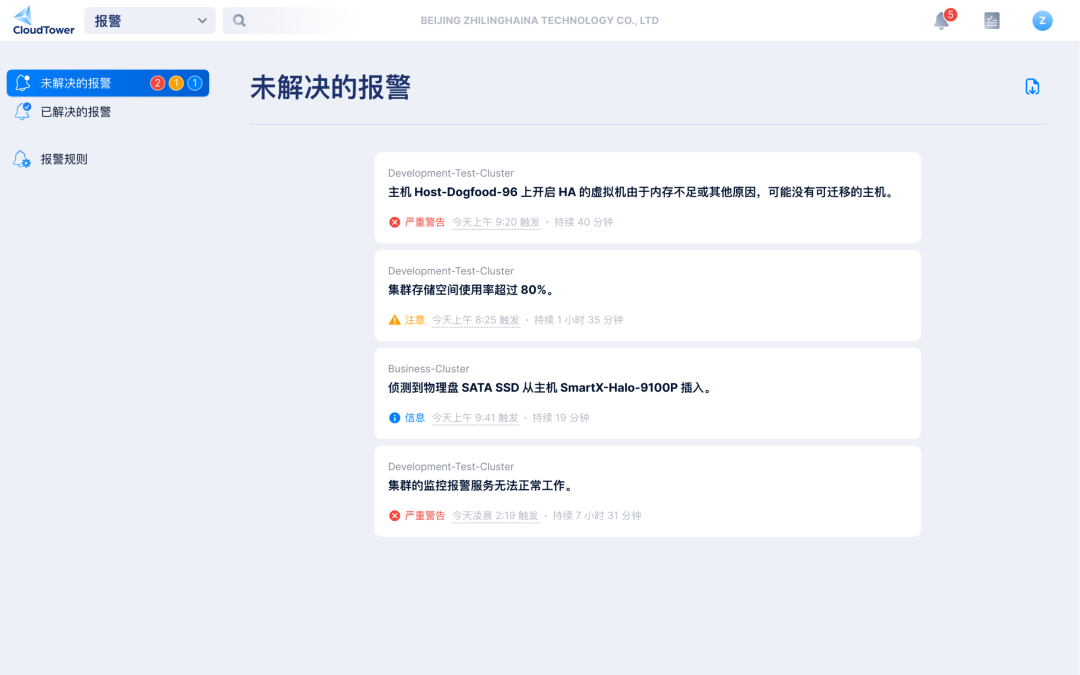Click the 未解决的报警 page heading
Screen dimensions: 1080x675
331,87
